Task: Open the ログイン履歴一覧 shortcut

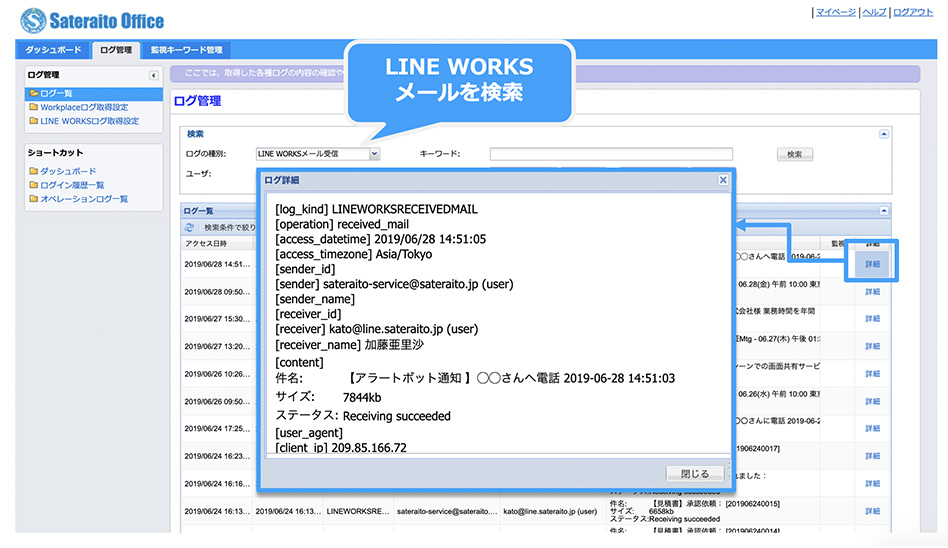Action: click(x=72, y=185)
